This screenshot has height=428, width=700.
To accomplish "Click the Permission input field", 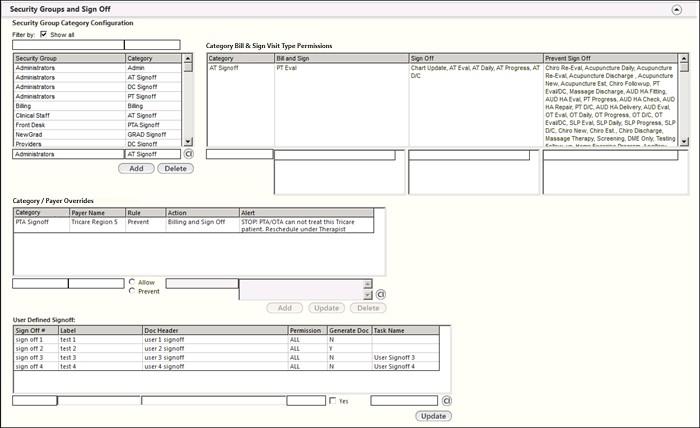I will [x=306, y=401].
